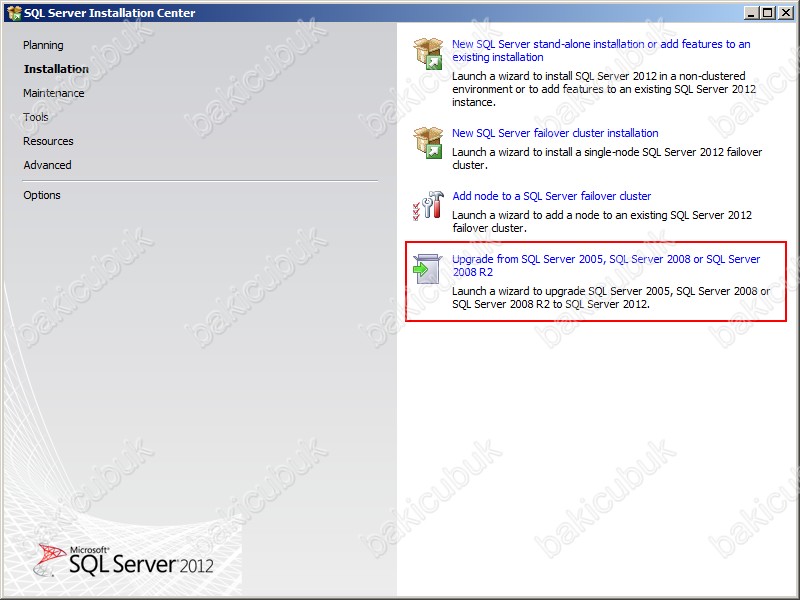This screenshot has height=600, width=800.
Task: Open the Options section
Action: coord(42,195)
